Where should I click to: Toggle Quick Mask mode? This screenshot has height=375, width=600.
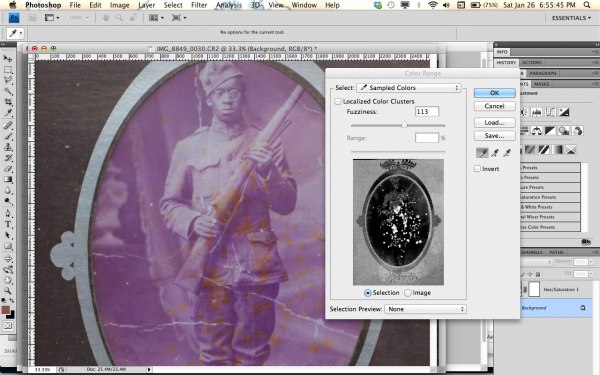coord(8,326)
